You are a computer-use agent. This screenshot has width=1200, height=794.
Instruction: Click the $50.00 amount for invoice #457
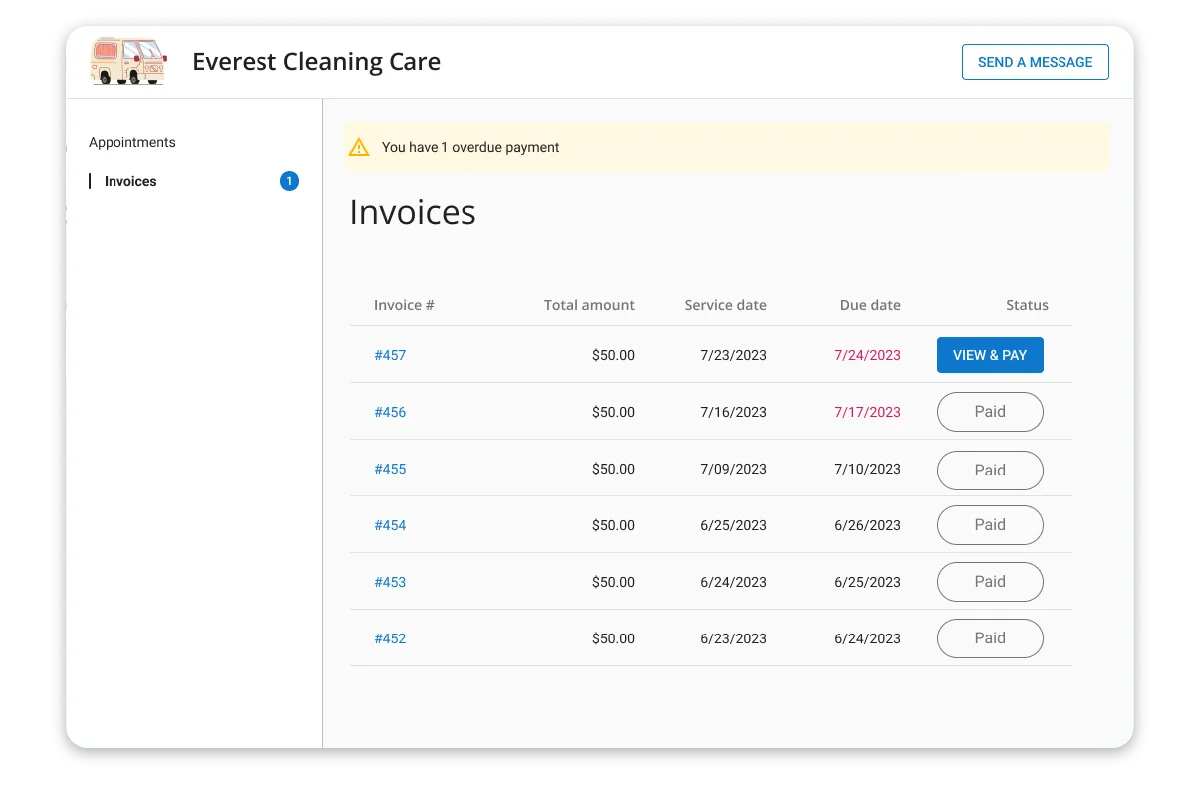pos(613,355)
